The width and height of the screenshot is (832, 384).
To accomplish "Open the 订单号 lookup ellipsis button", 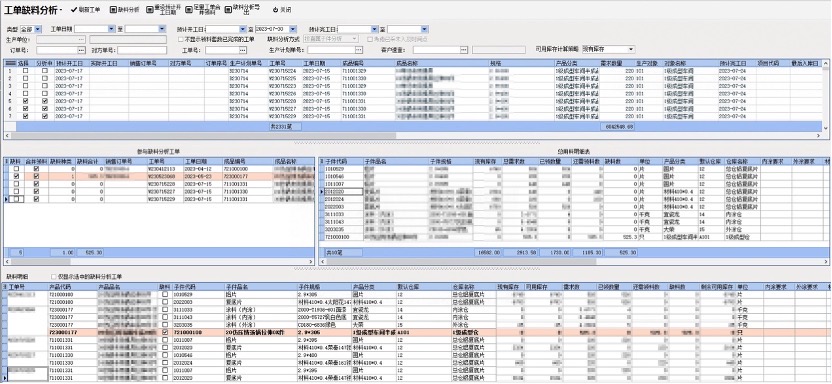I will point(81,50).
